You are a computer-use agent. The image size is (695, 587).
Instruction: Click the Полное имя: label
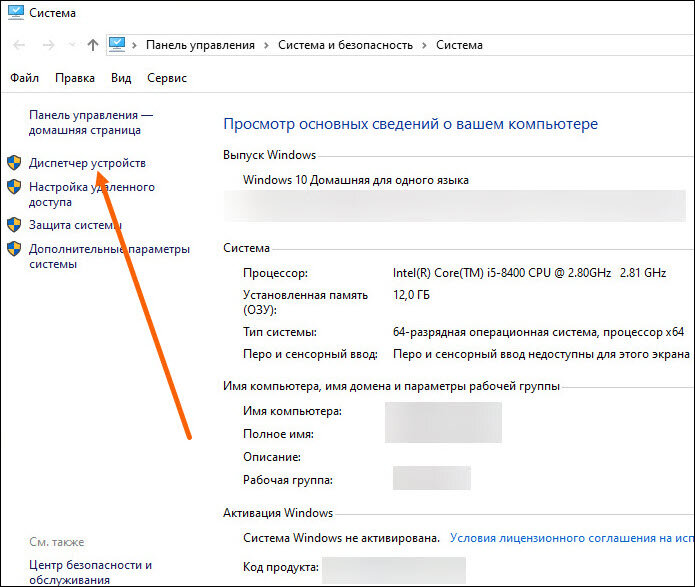pos(278,434)
